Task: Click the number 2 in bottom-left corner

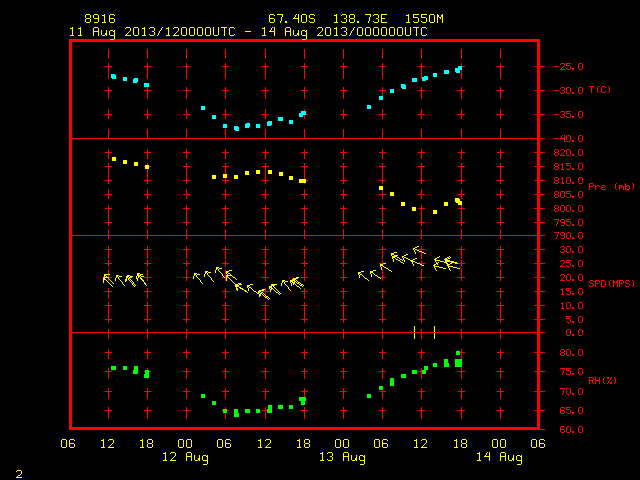Action: click(19, 474)
